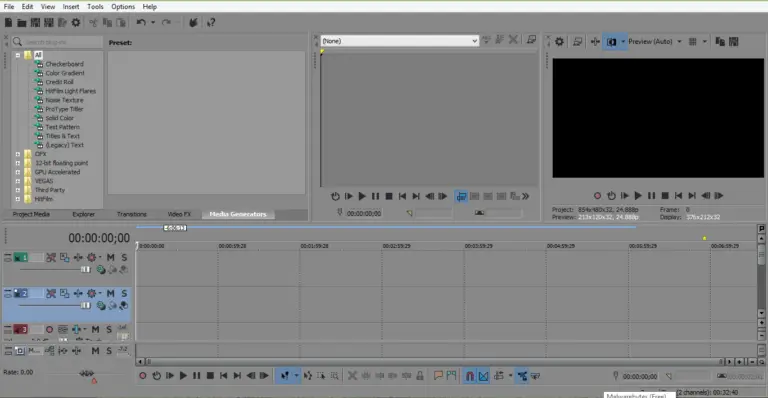The width and height of the screenshot is (768, 398).
Task: Click bypass motion blur icon on track 1
Action: (51, 257)
